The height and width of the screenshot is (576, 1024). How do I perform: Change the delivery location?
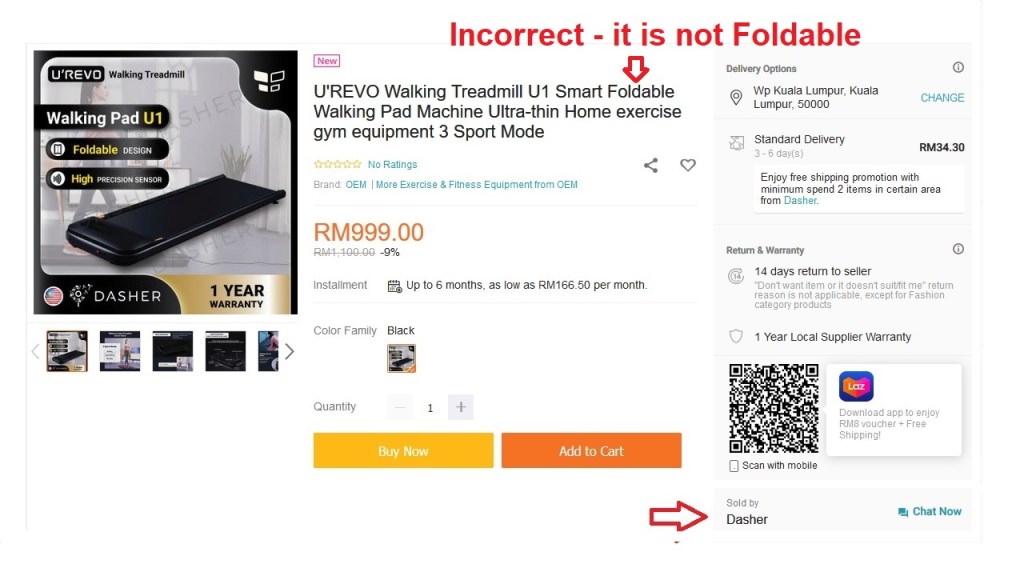(942, 97)
